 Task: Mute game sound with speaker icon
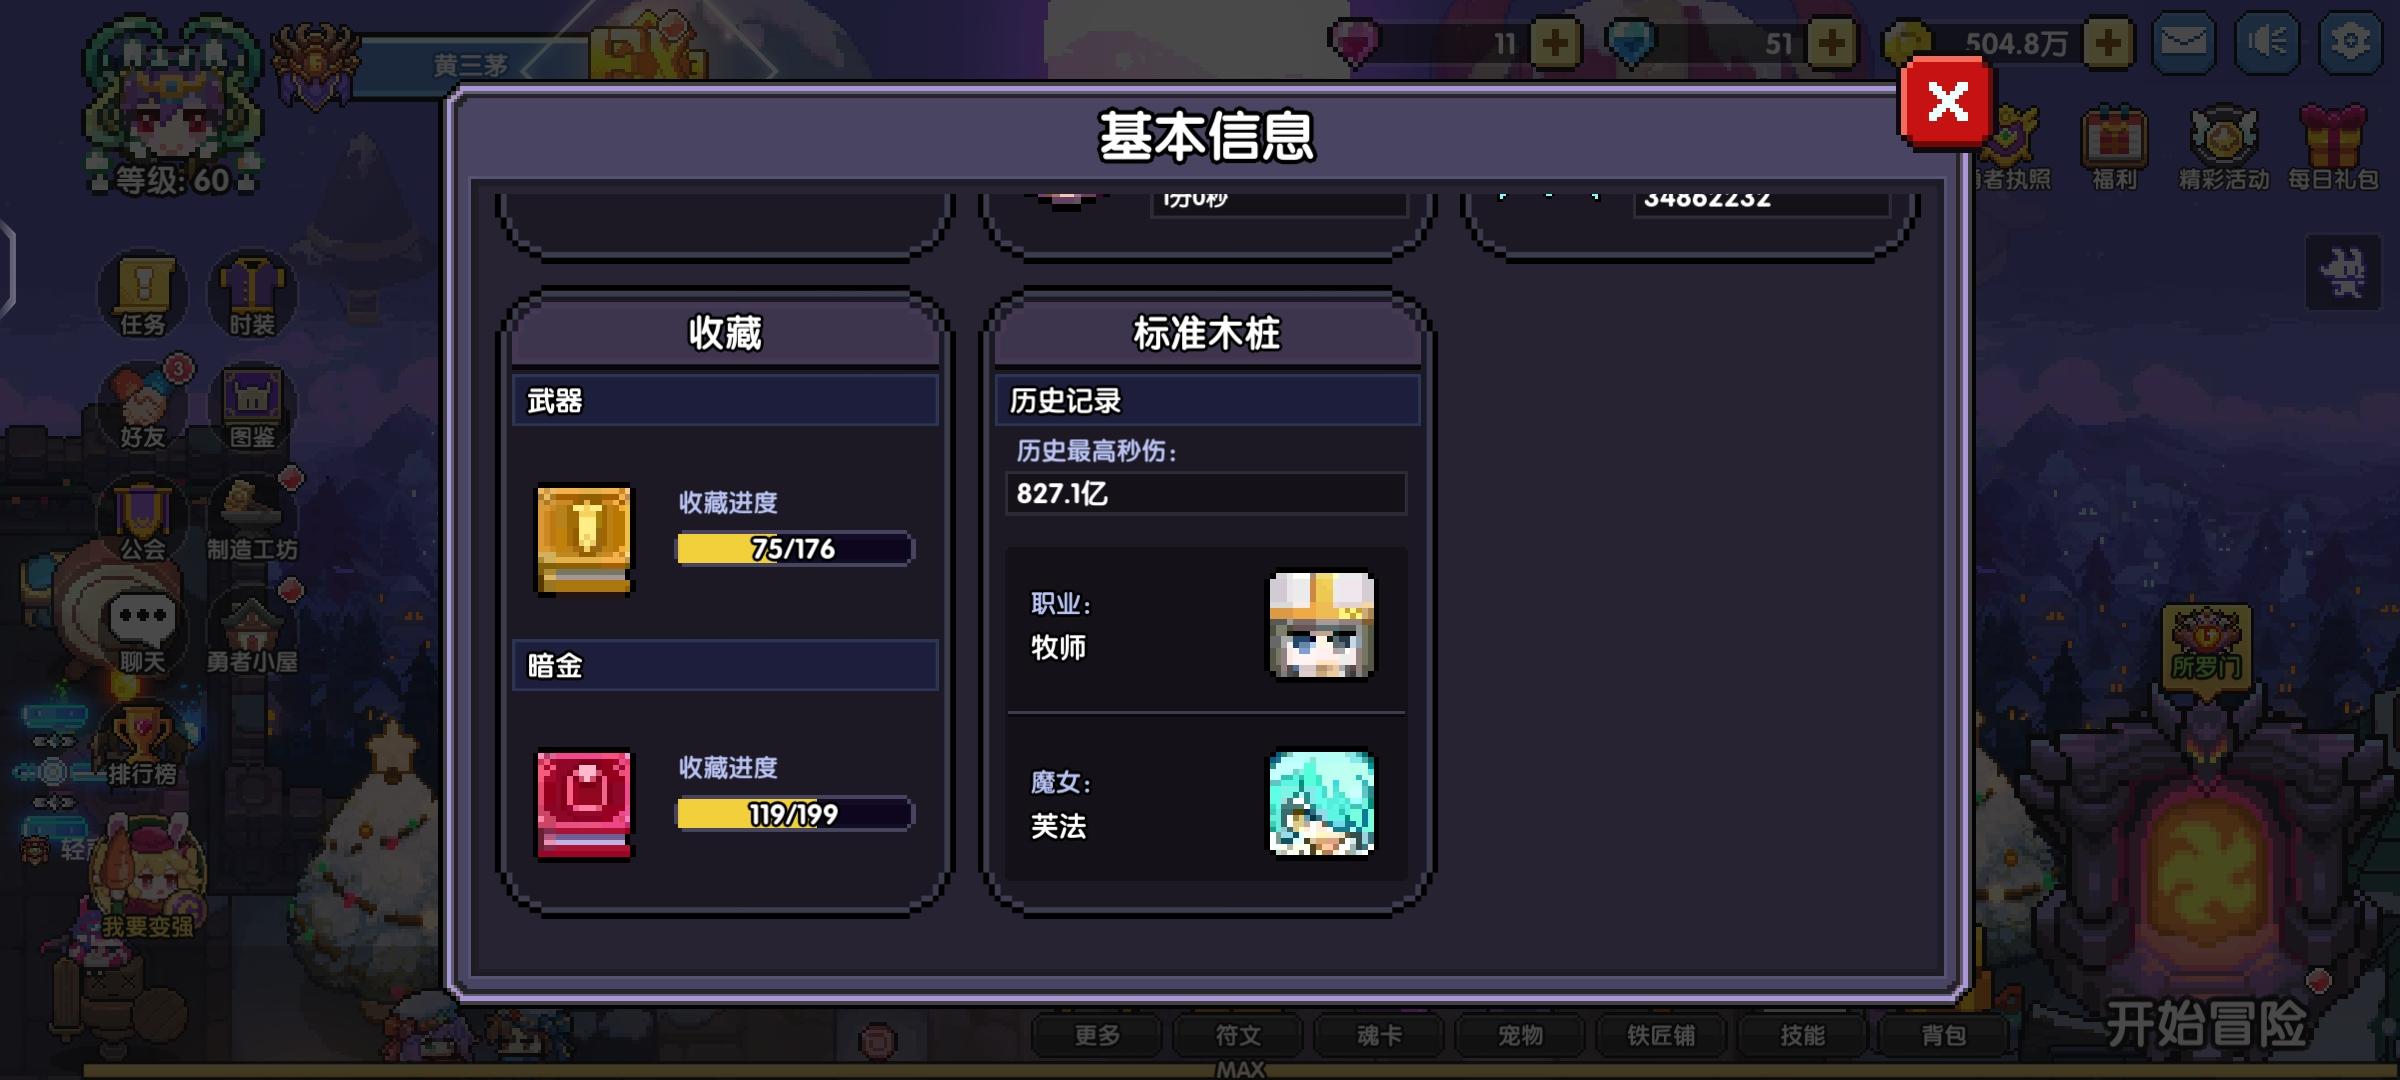2266,42
